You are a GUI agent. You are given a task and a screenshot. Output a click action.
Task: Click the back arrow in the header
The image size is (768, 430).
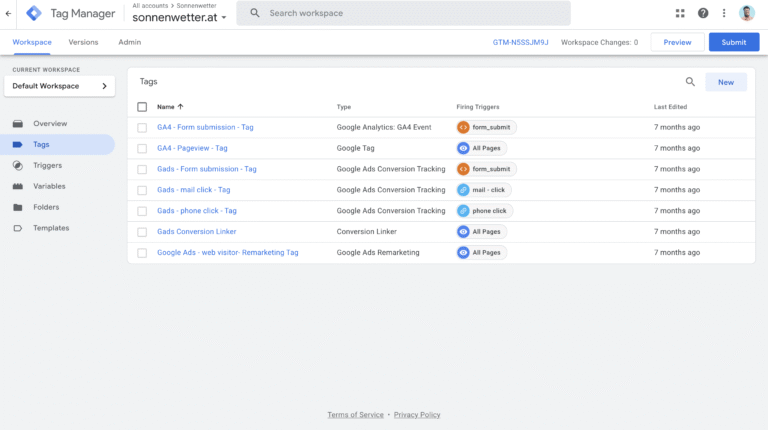tap(9, 13)
